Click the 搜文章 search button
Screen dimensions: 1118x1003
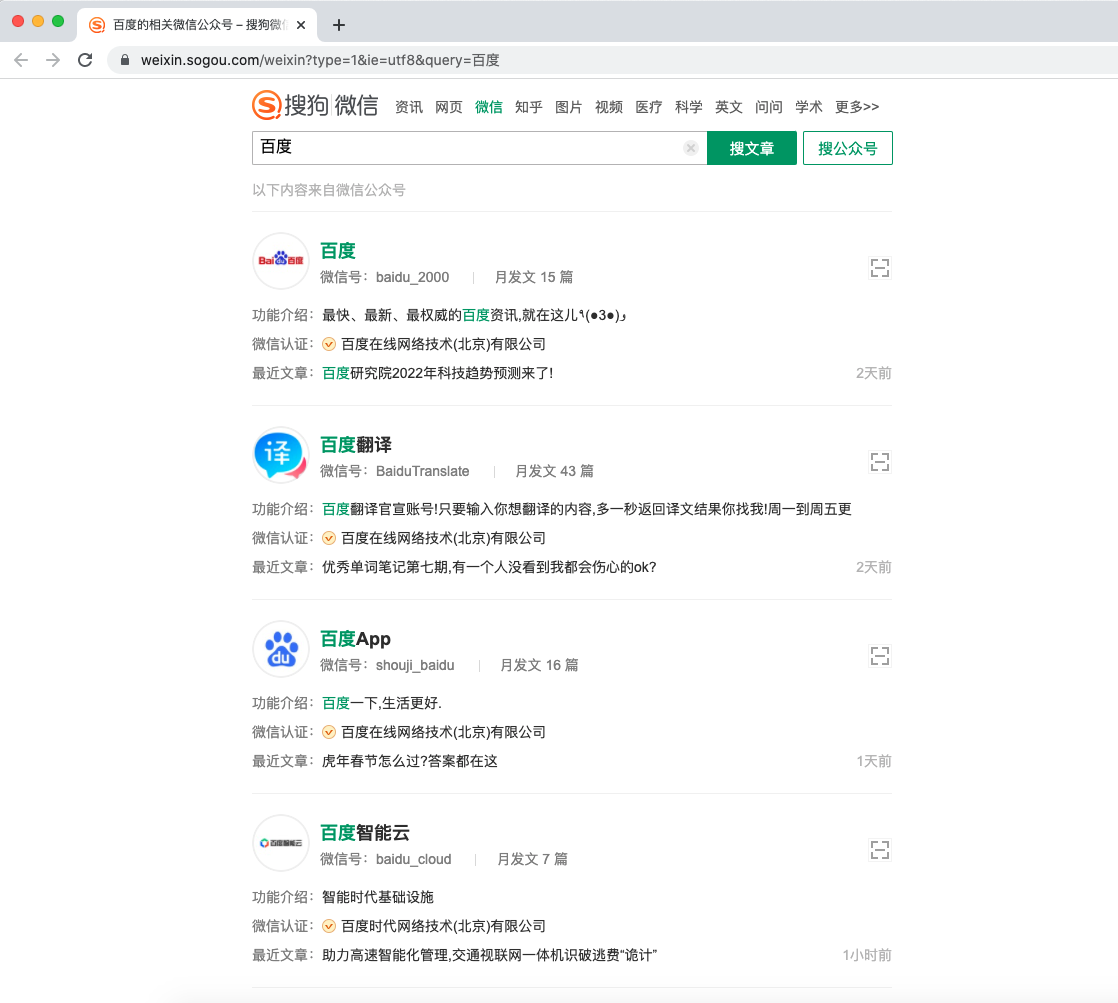[751, 147]
